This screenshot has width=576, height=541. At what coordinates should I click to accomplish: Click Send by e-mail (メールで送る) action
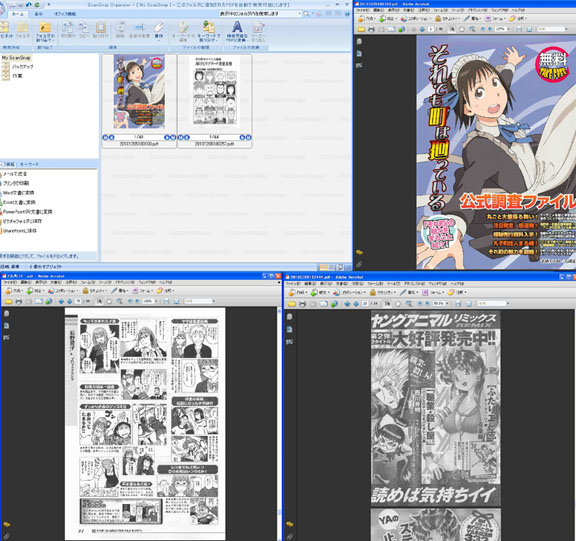coord(15,174)
